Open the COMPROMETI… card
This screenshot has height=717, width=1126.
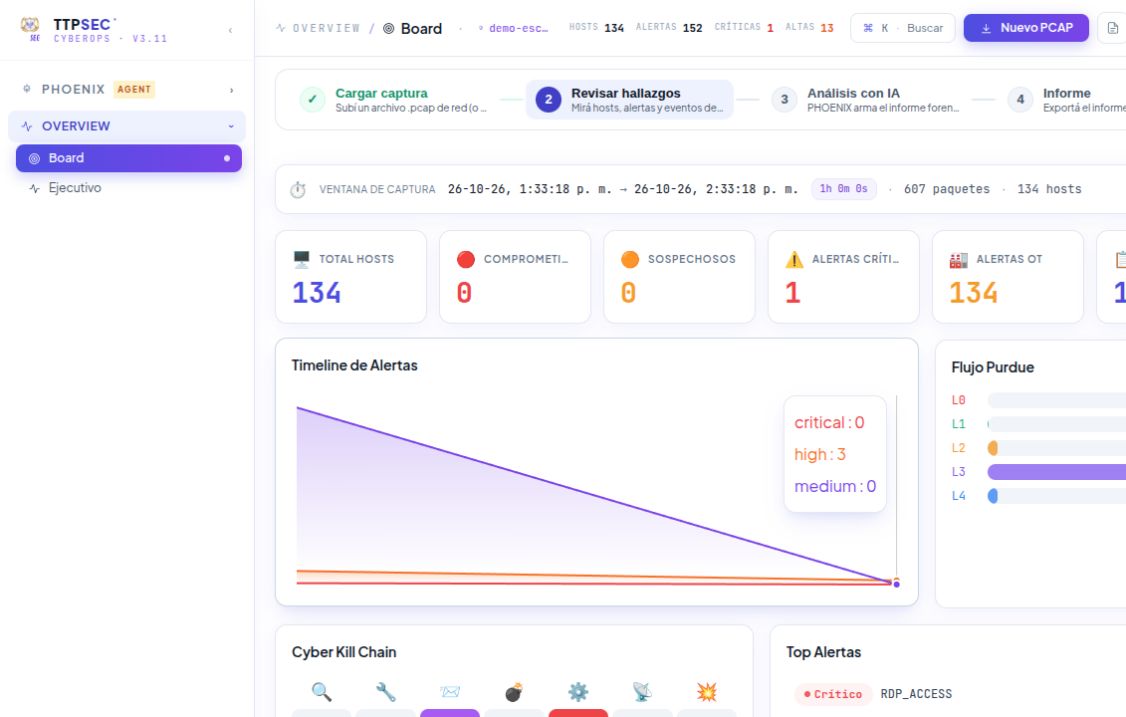515,277
